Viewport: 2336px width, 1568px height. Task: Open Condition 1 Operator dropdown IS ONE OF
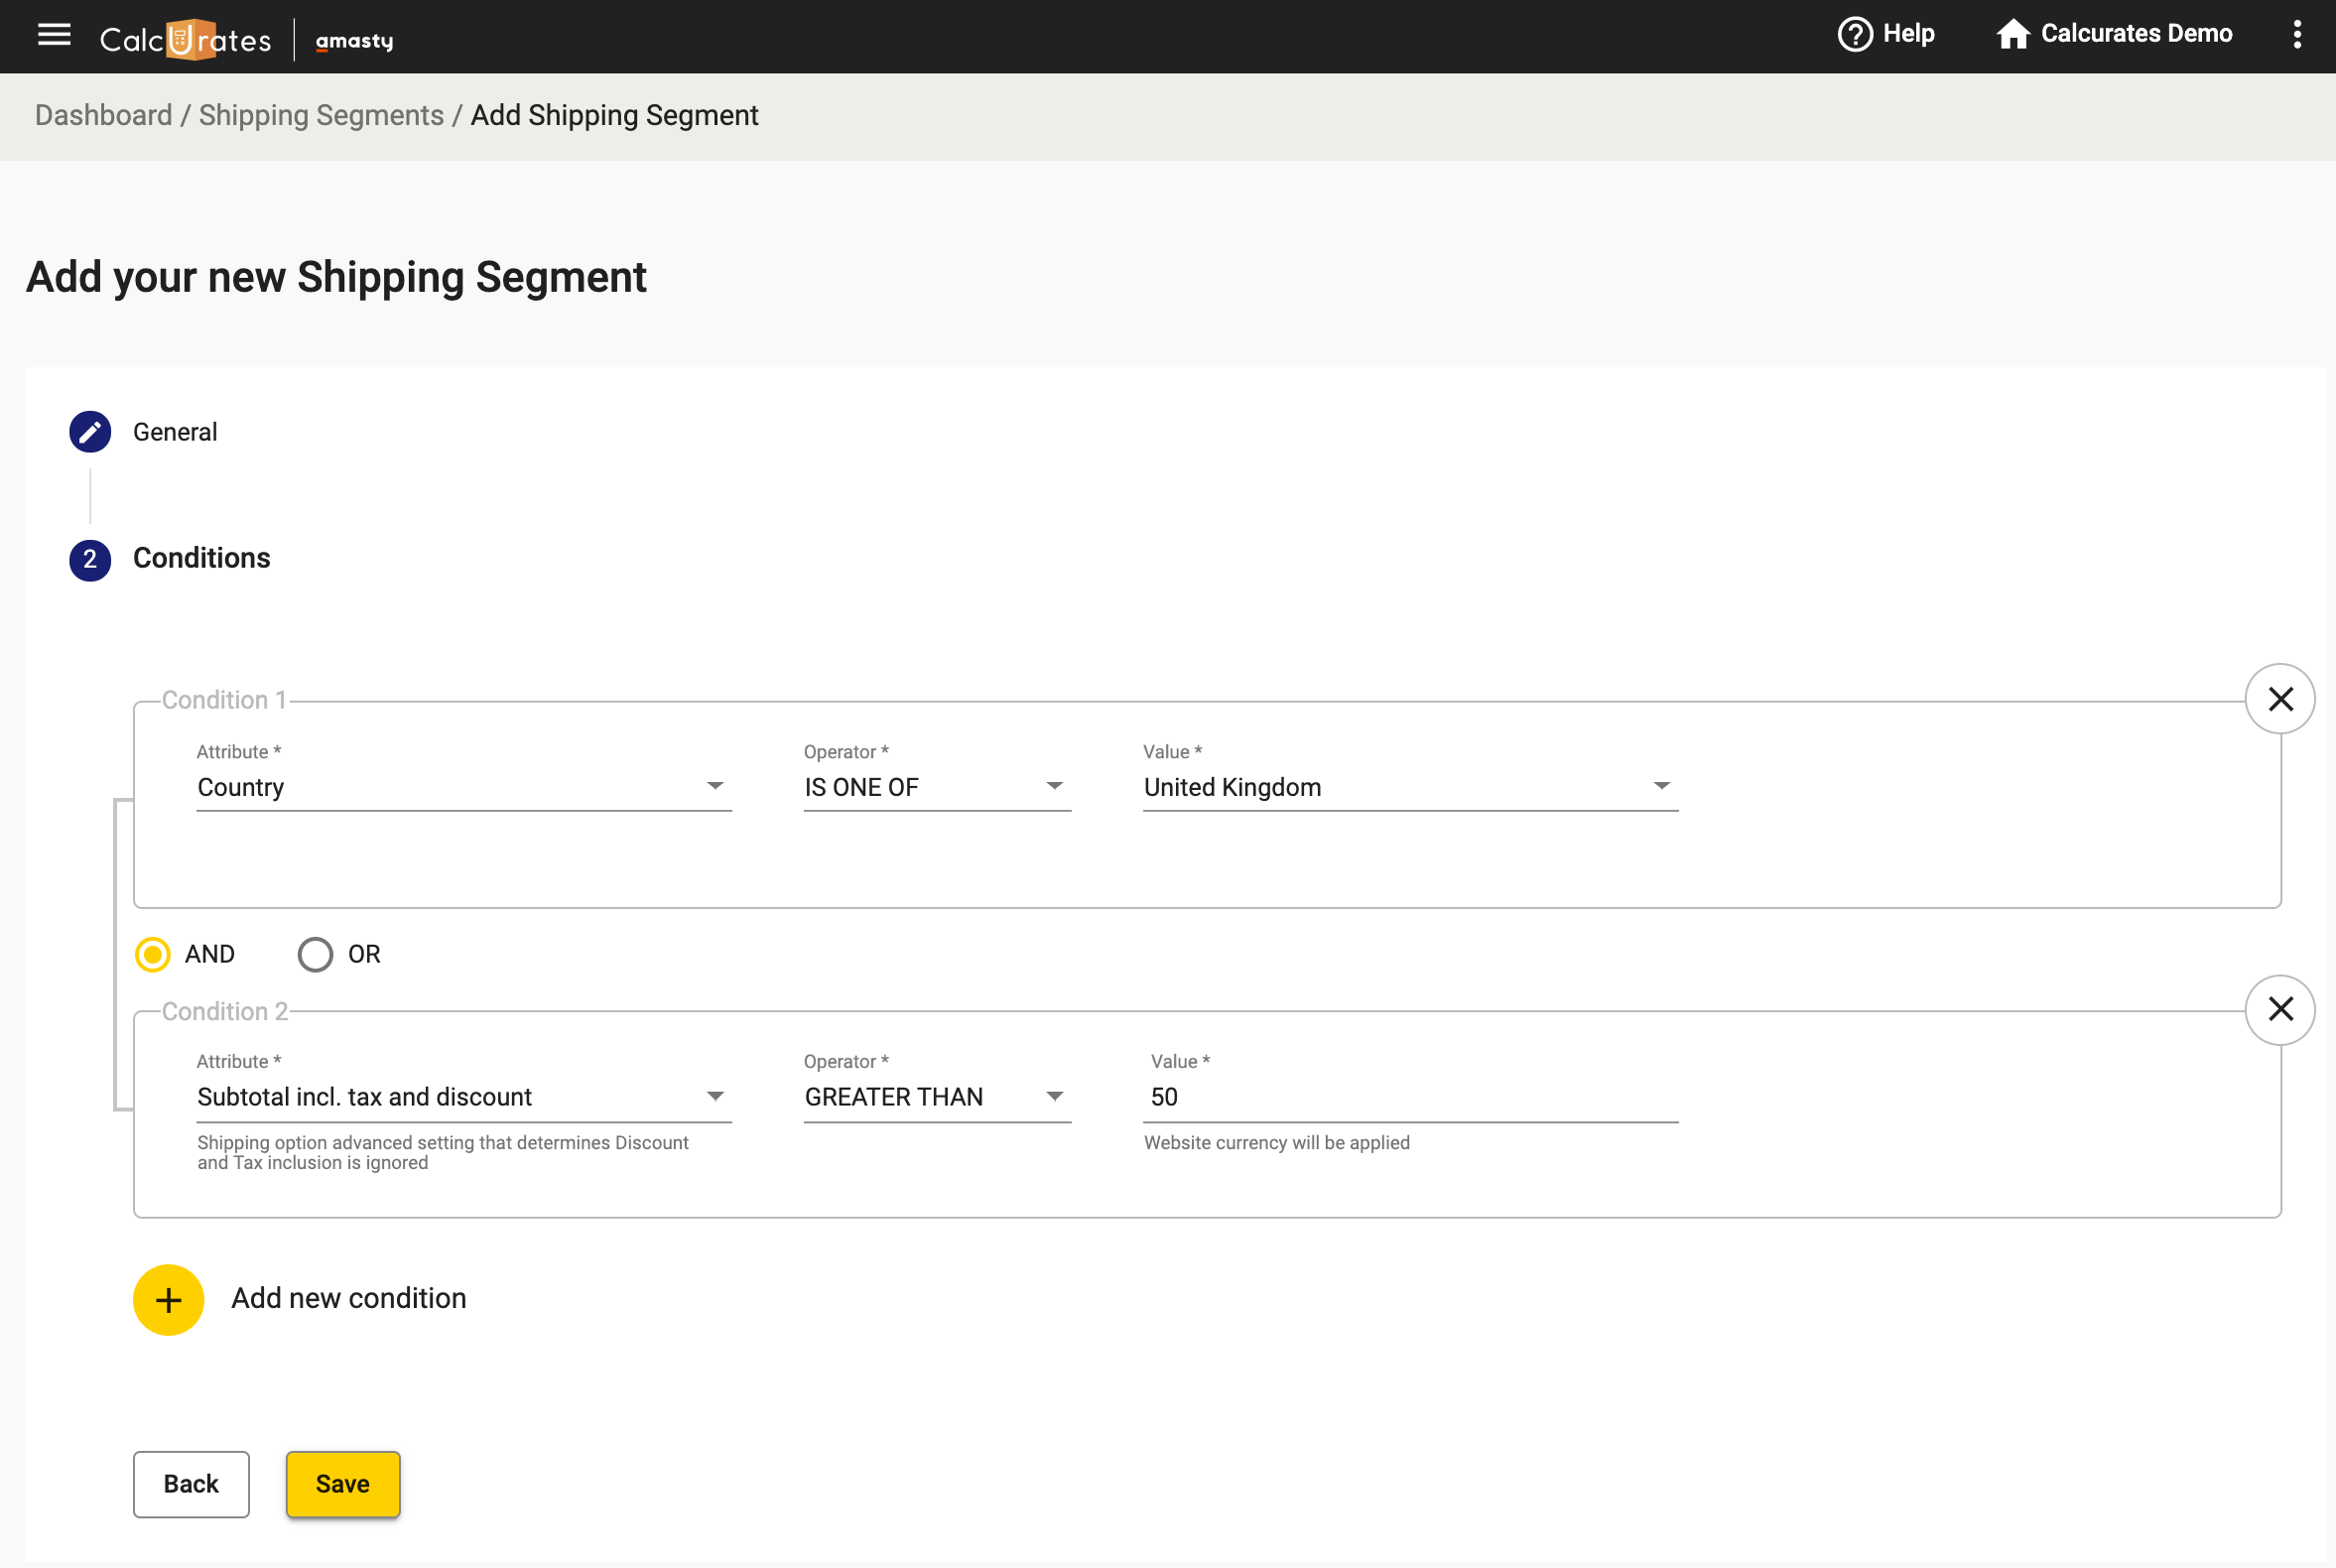937,787
